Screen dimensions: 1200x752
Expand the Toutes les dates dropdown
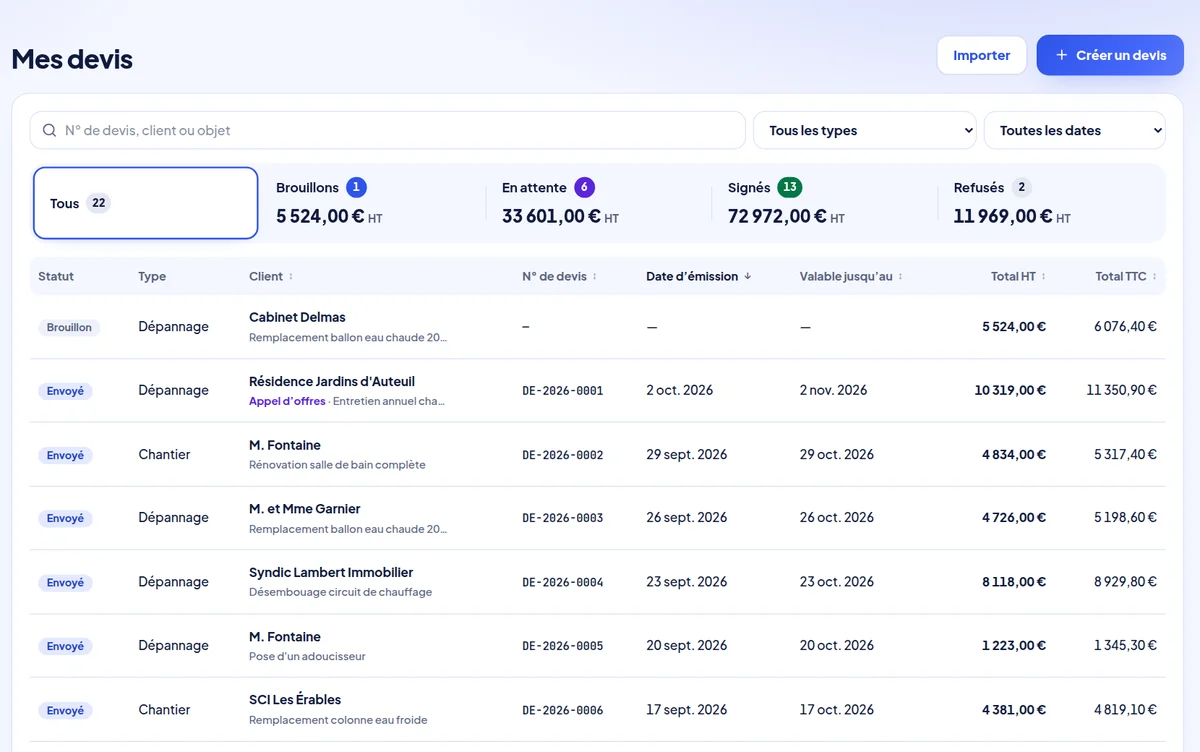[1075, 130]
